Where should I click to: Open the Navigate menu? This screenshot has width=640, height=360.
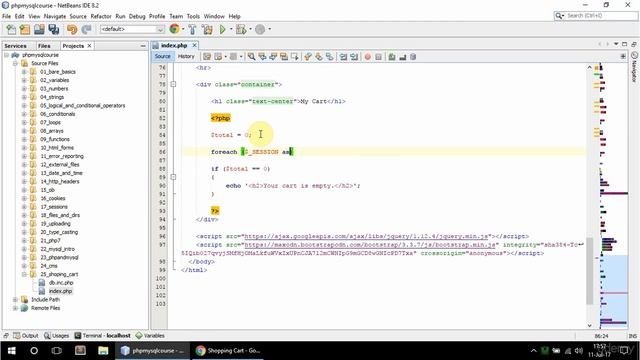[x=55, y=16]
